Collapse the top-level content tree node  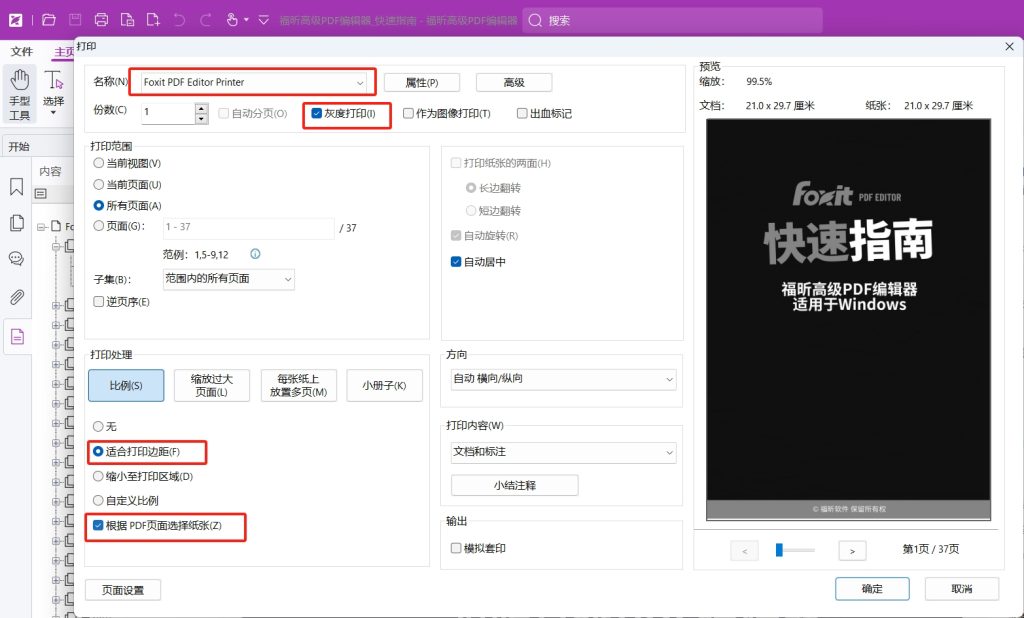click(x=41, y=227)
